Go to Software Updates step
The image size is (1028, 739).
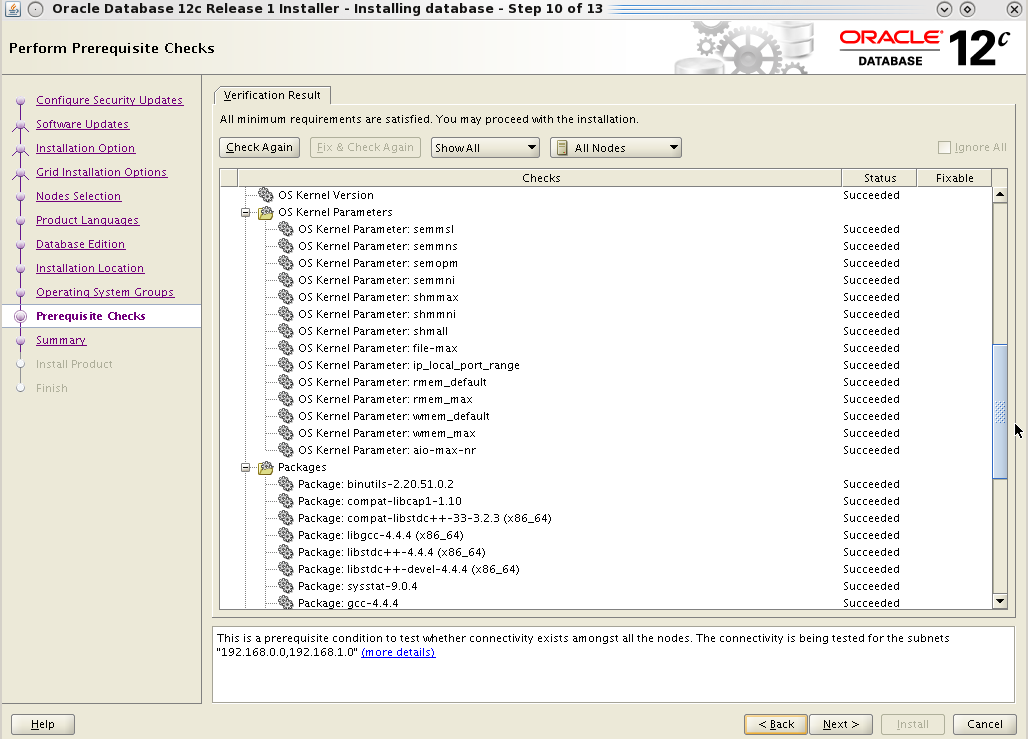[x=83, y=124]
